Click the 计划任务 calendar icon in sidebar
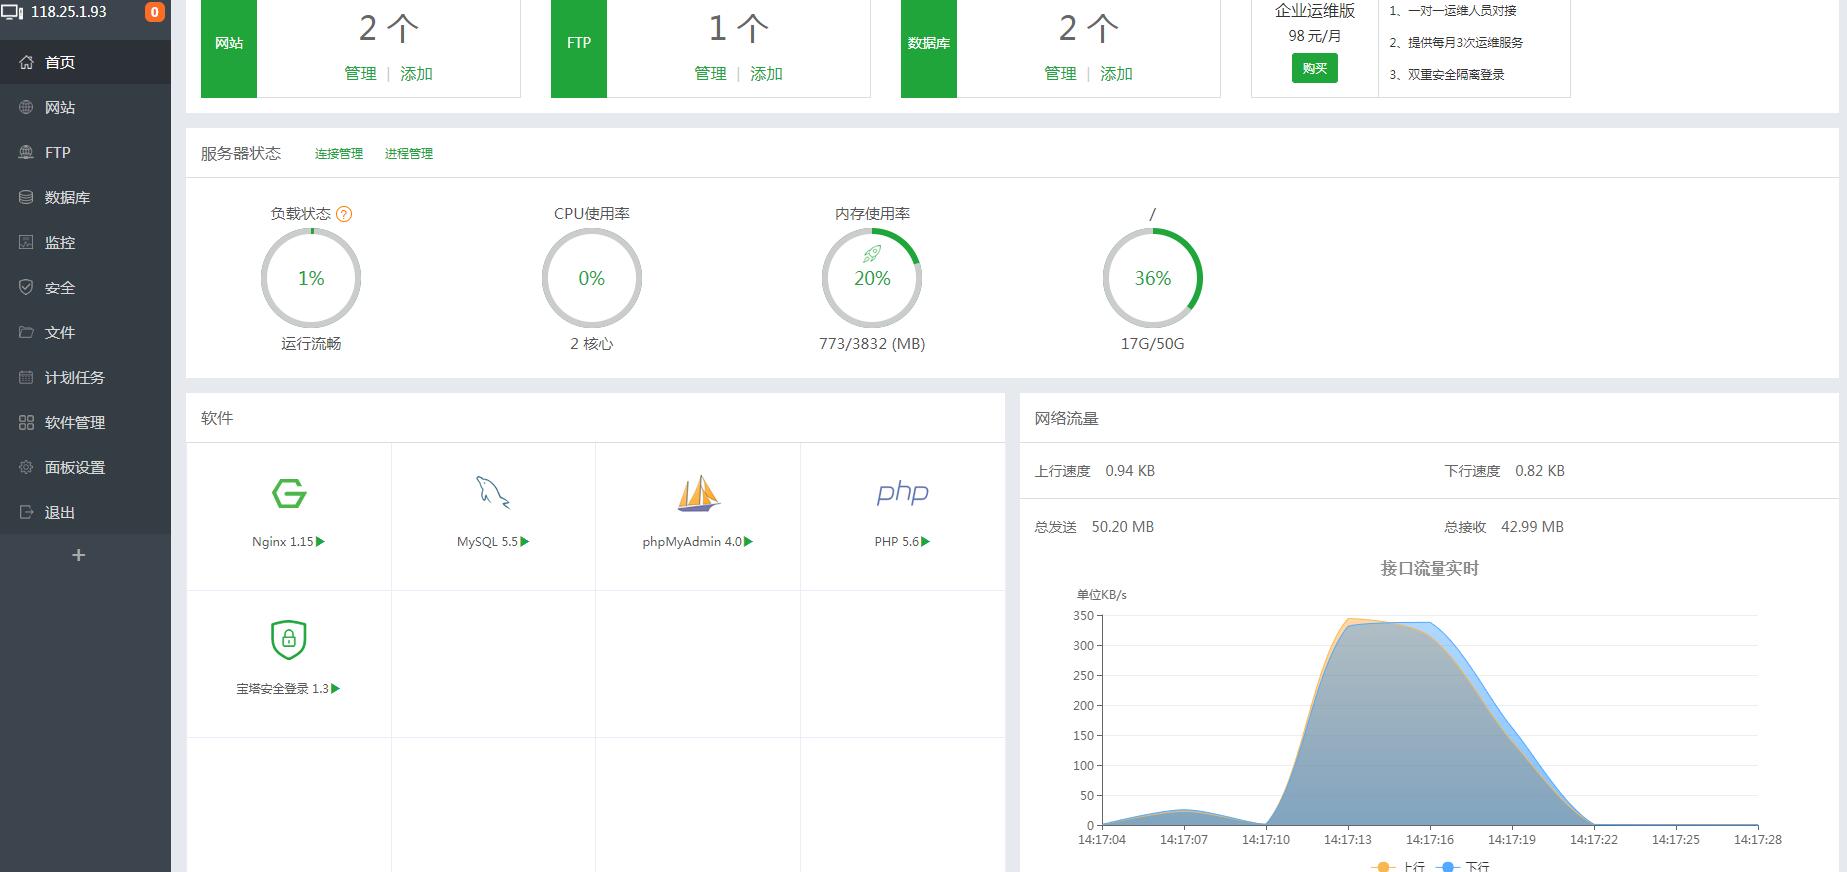This screenshot has height=872, width=1847. point(26,377)
